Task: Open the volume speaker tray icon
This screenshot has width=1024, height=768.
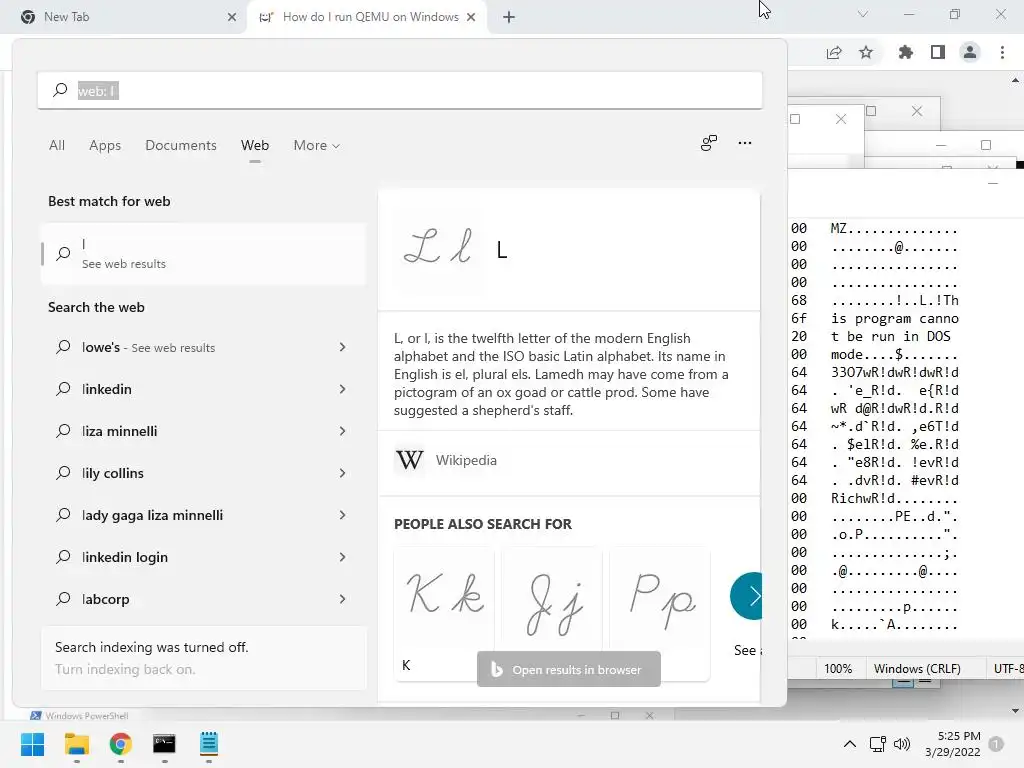Action: point(902,744)
